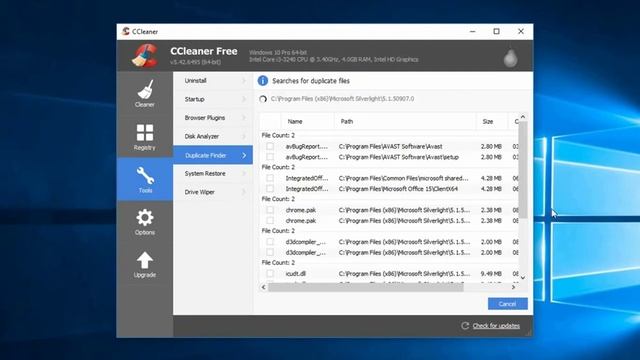
Task: Sort results by Path column
Action: 405,121
